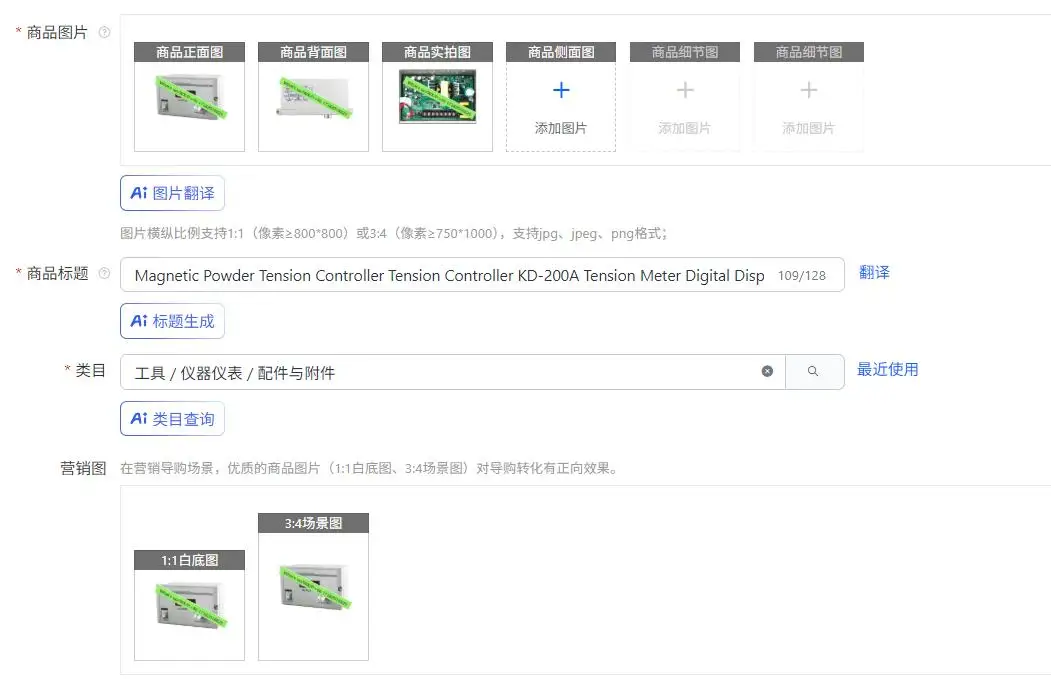Click the Ai 图片翻译 button
This screenshot has height=679, width=1051.
pos(172,193)
